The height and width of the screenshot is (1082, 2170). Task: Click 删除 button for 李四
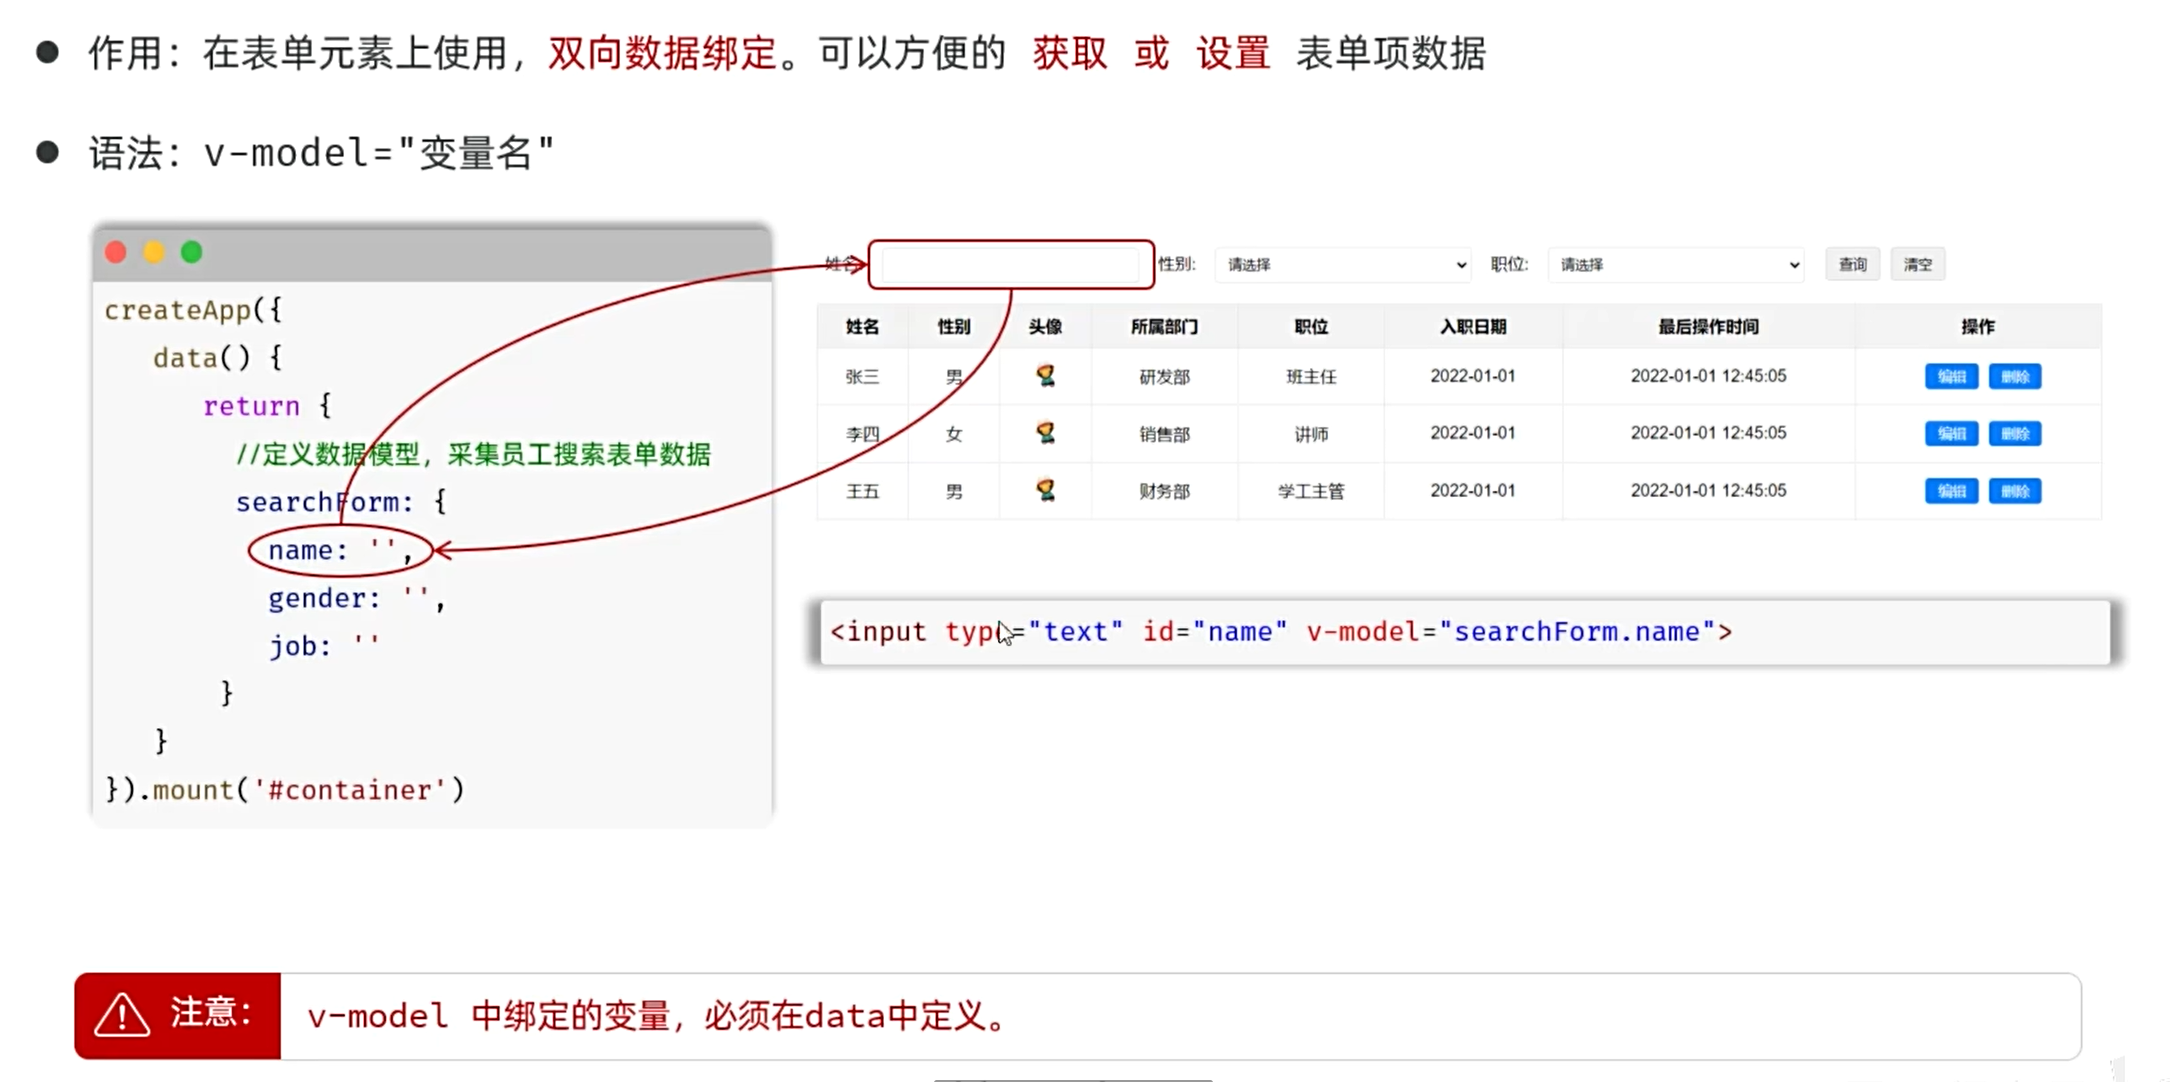coord(2014,434)
